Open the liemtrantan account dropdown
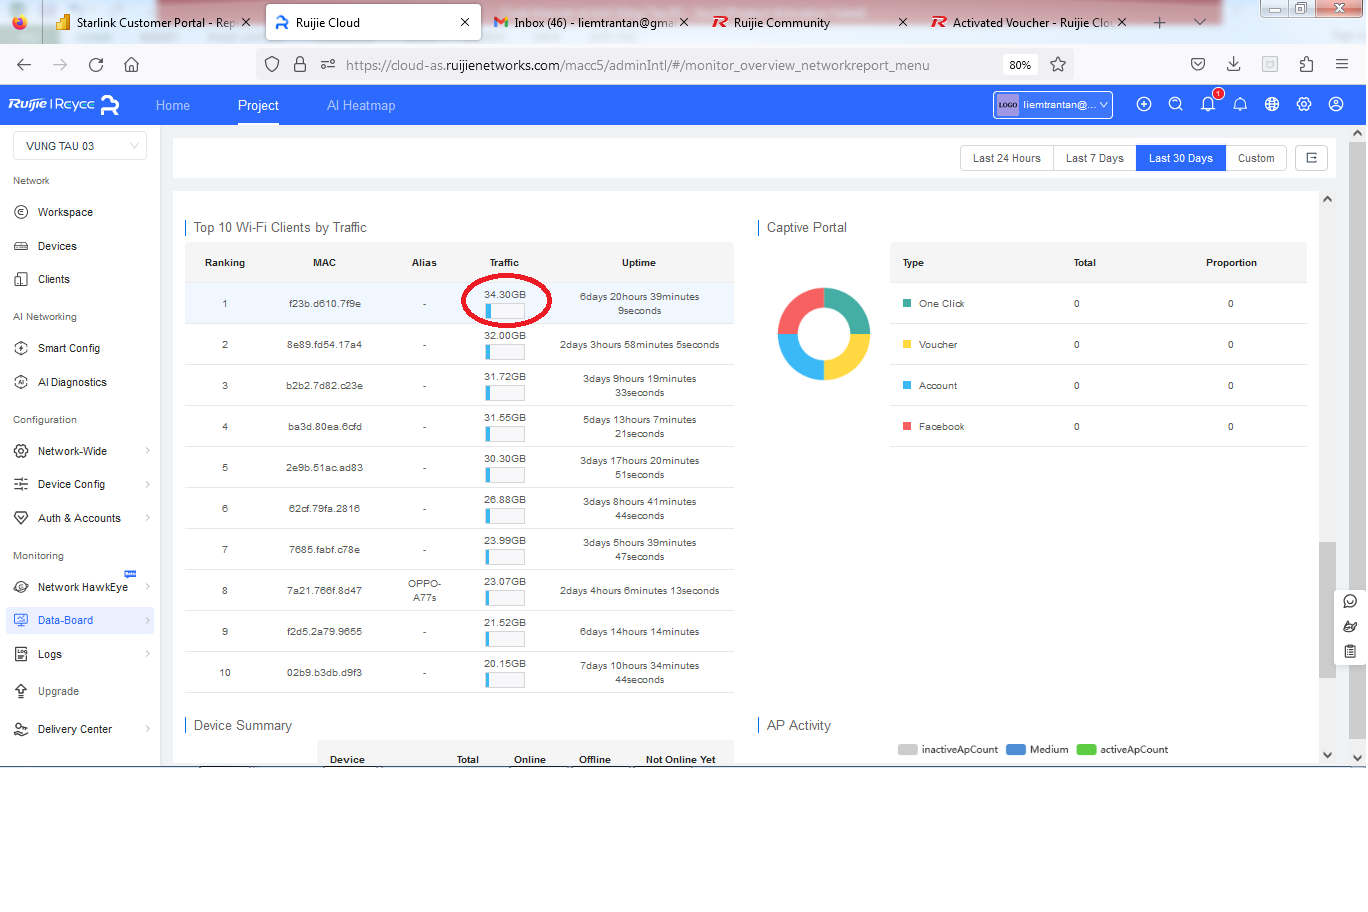Image resolution: width=1368 pixels, height=912 pixels. pyautogui.click(x=1053, y=105)
